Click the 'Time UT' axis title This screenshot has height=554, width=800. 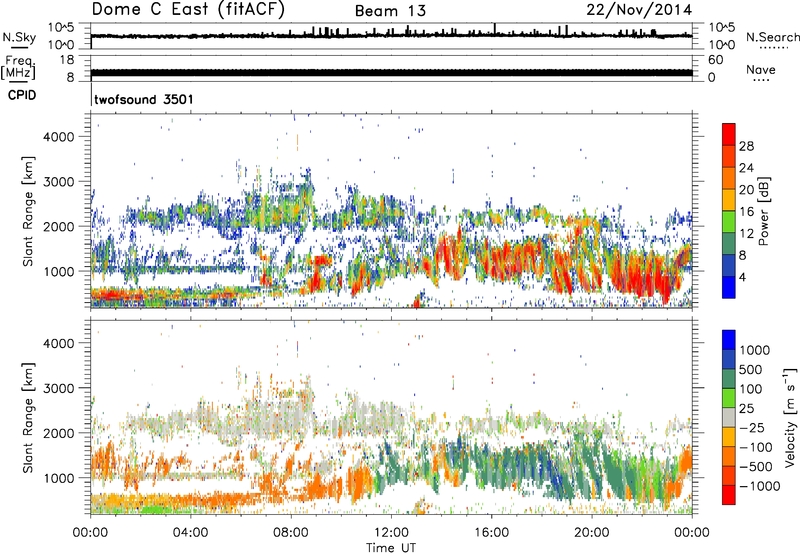tap(391, 548)
